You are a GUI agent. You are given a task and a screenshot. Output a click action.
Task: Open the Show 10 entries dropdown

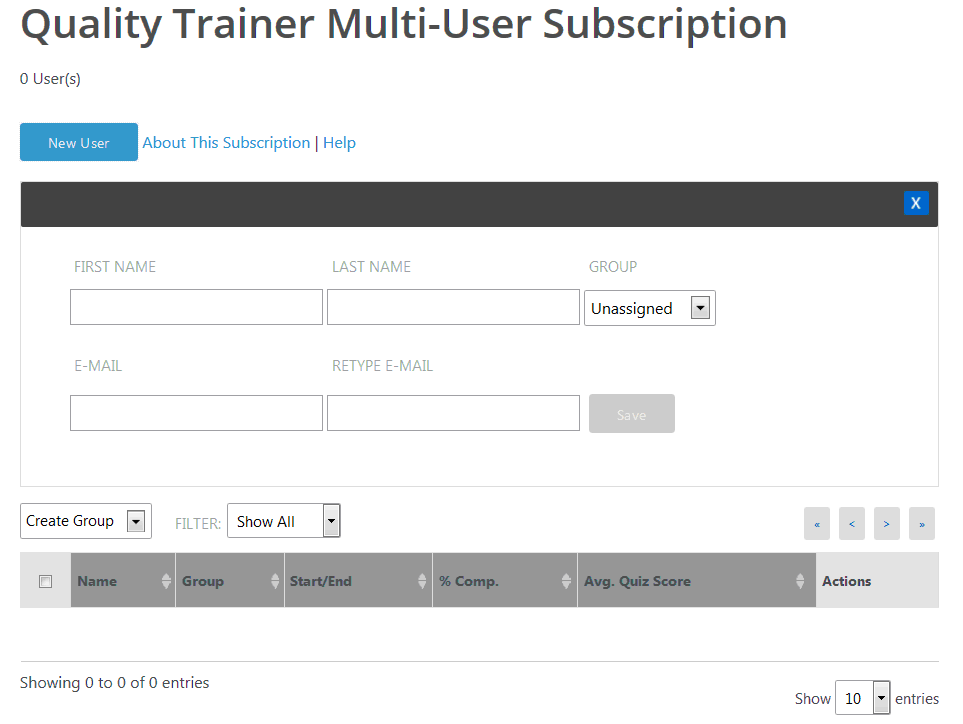(862, 698)
